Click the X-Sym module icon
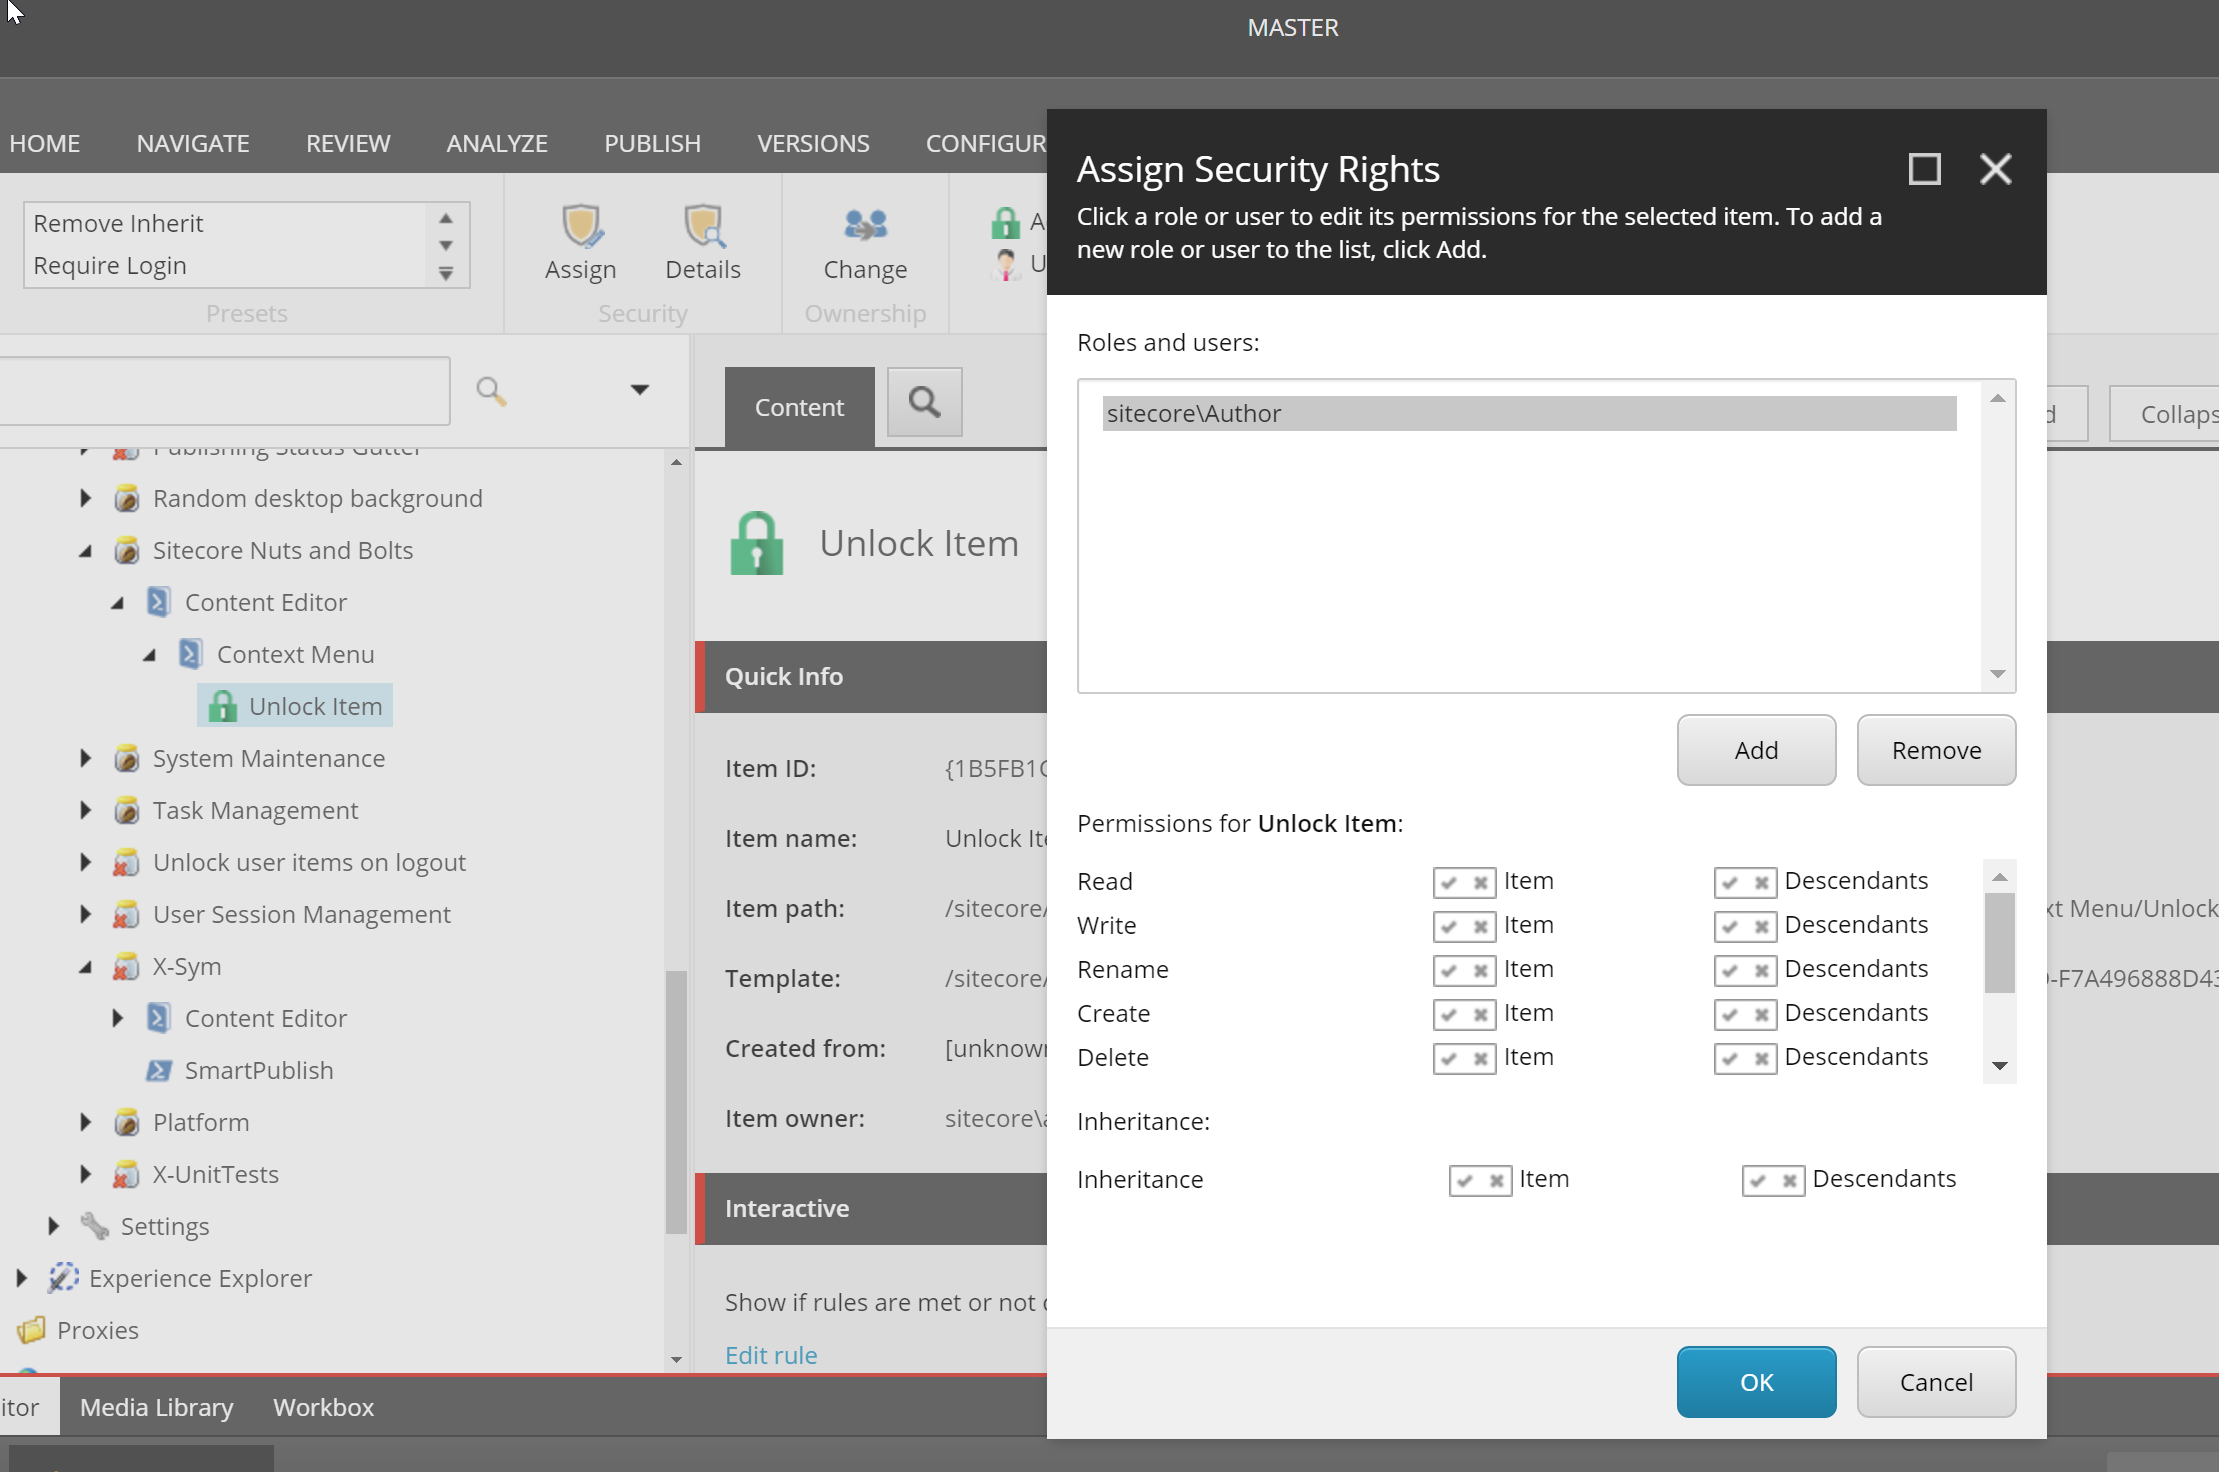This screenshot has width=2219, height=1472. coord(127,966)
